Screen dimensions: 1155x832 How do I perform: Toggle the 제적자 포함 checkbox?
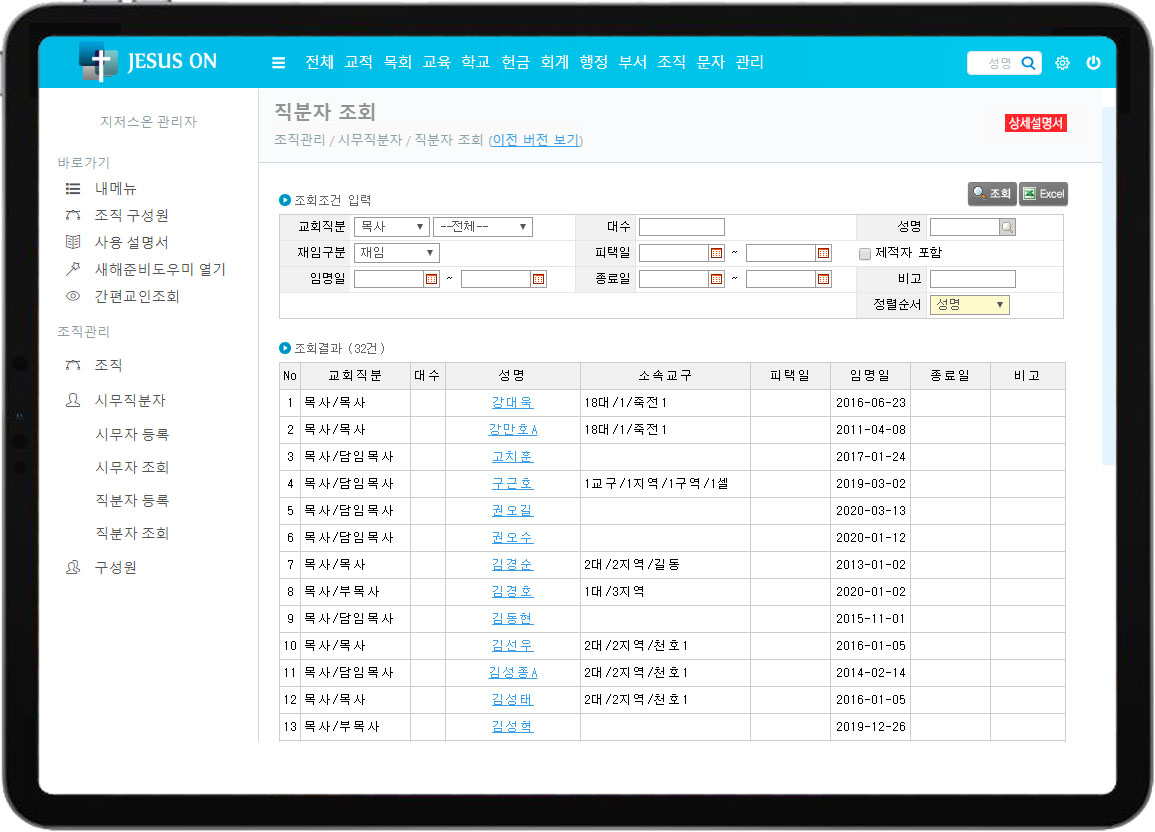click(865, 254)
